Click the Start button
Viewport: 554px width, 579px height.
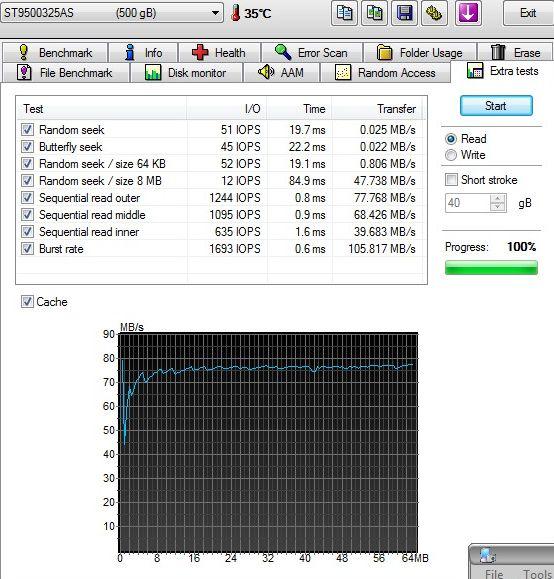click(496, 106)
